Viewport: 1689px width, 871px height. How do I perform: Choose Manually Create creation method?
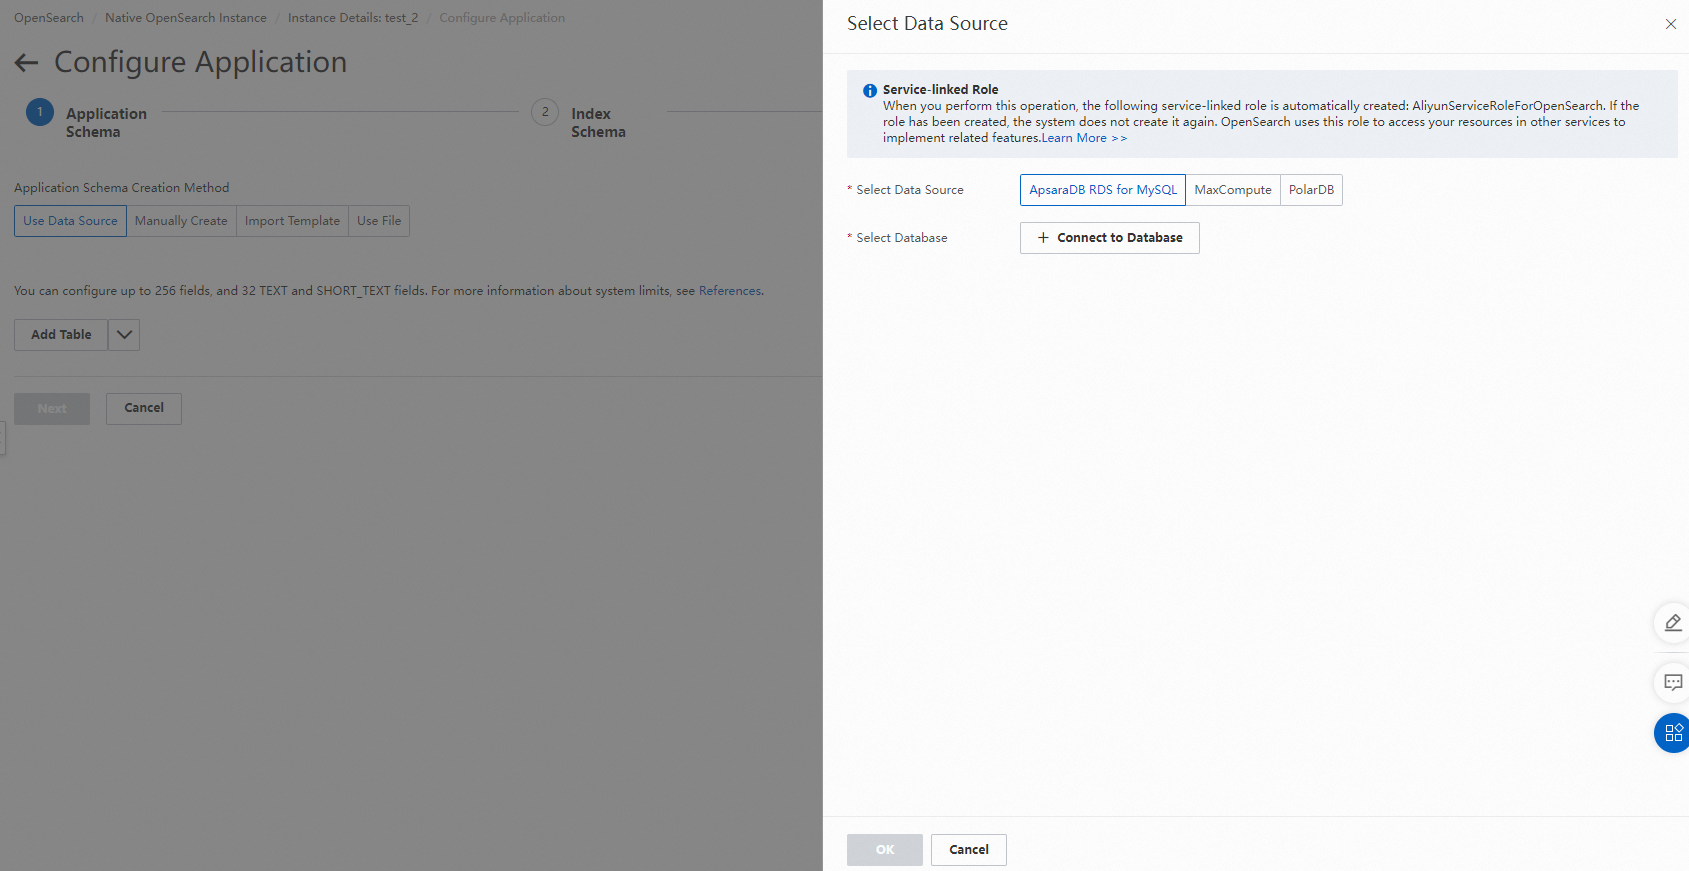tap(181, 221)
